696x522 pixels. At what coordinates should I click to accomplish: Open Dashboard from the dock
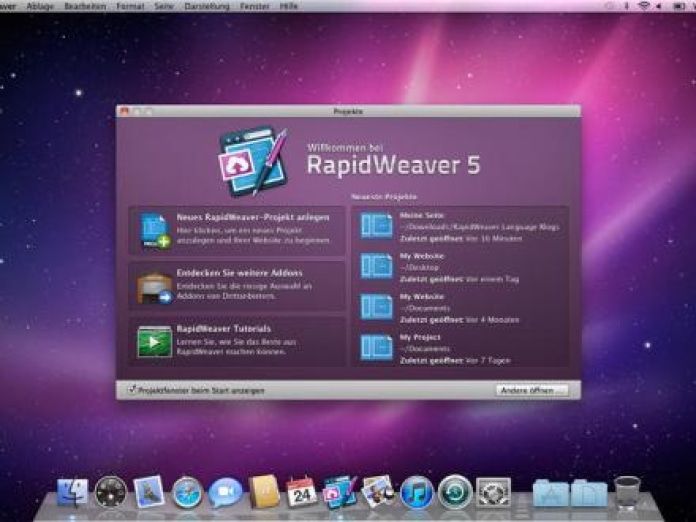(x=111, y=492)
